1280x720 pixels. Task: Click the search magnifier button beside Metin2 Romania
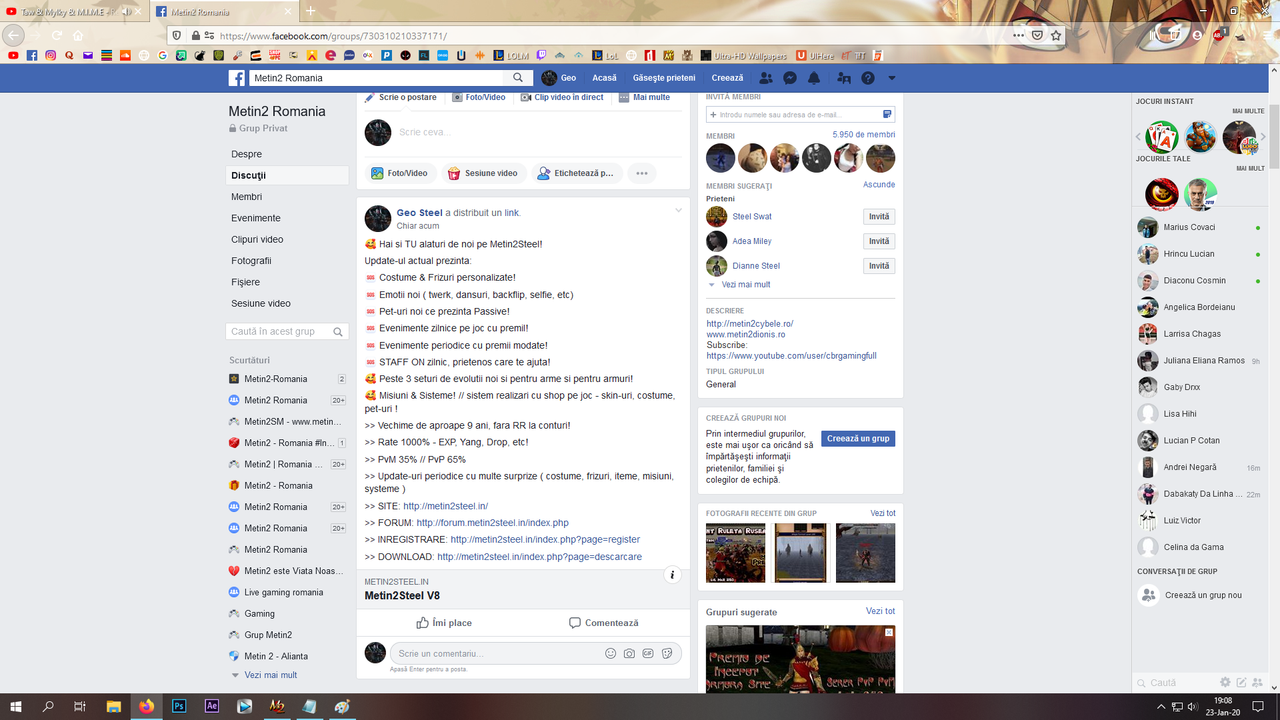[x=518, y=78]
